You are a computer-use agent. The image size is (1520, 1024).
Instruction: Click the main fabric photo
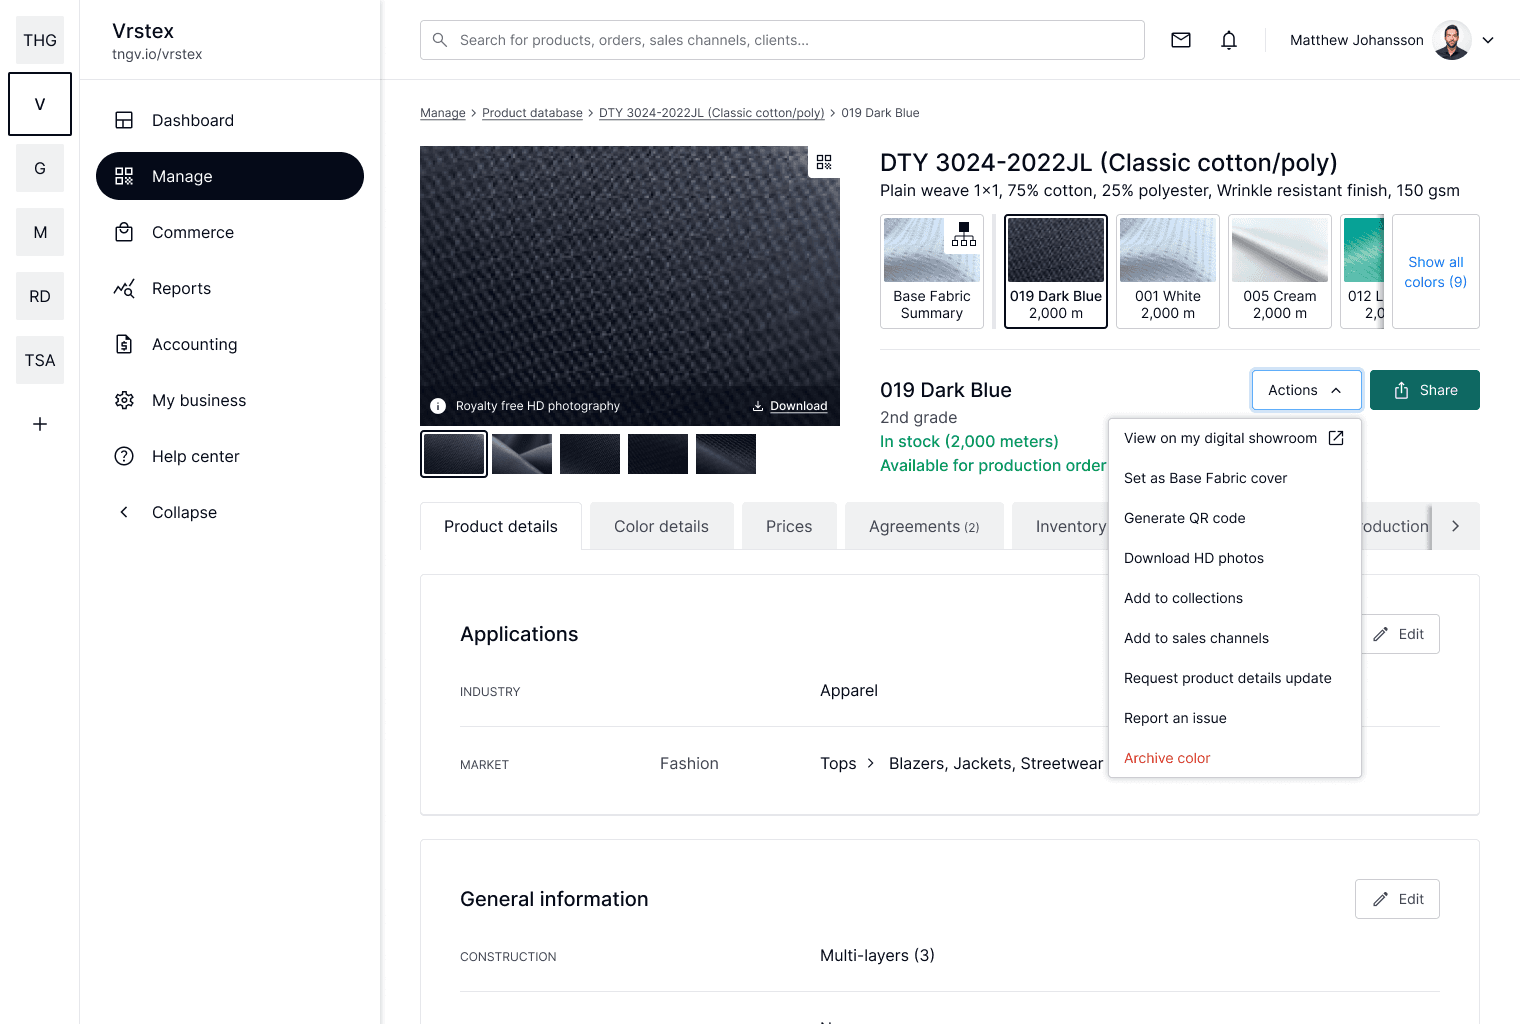tap(630, 286)
